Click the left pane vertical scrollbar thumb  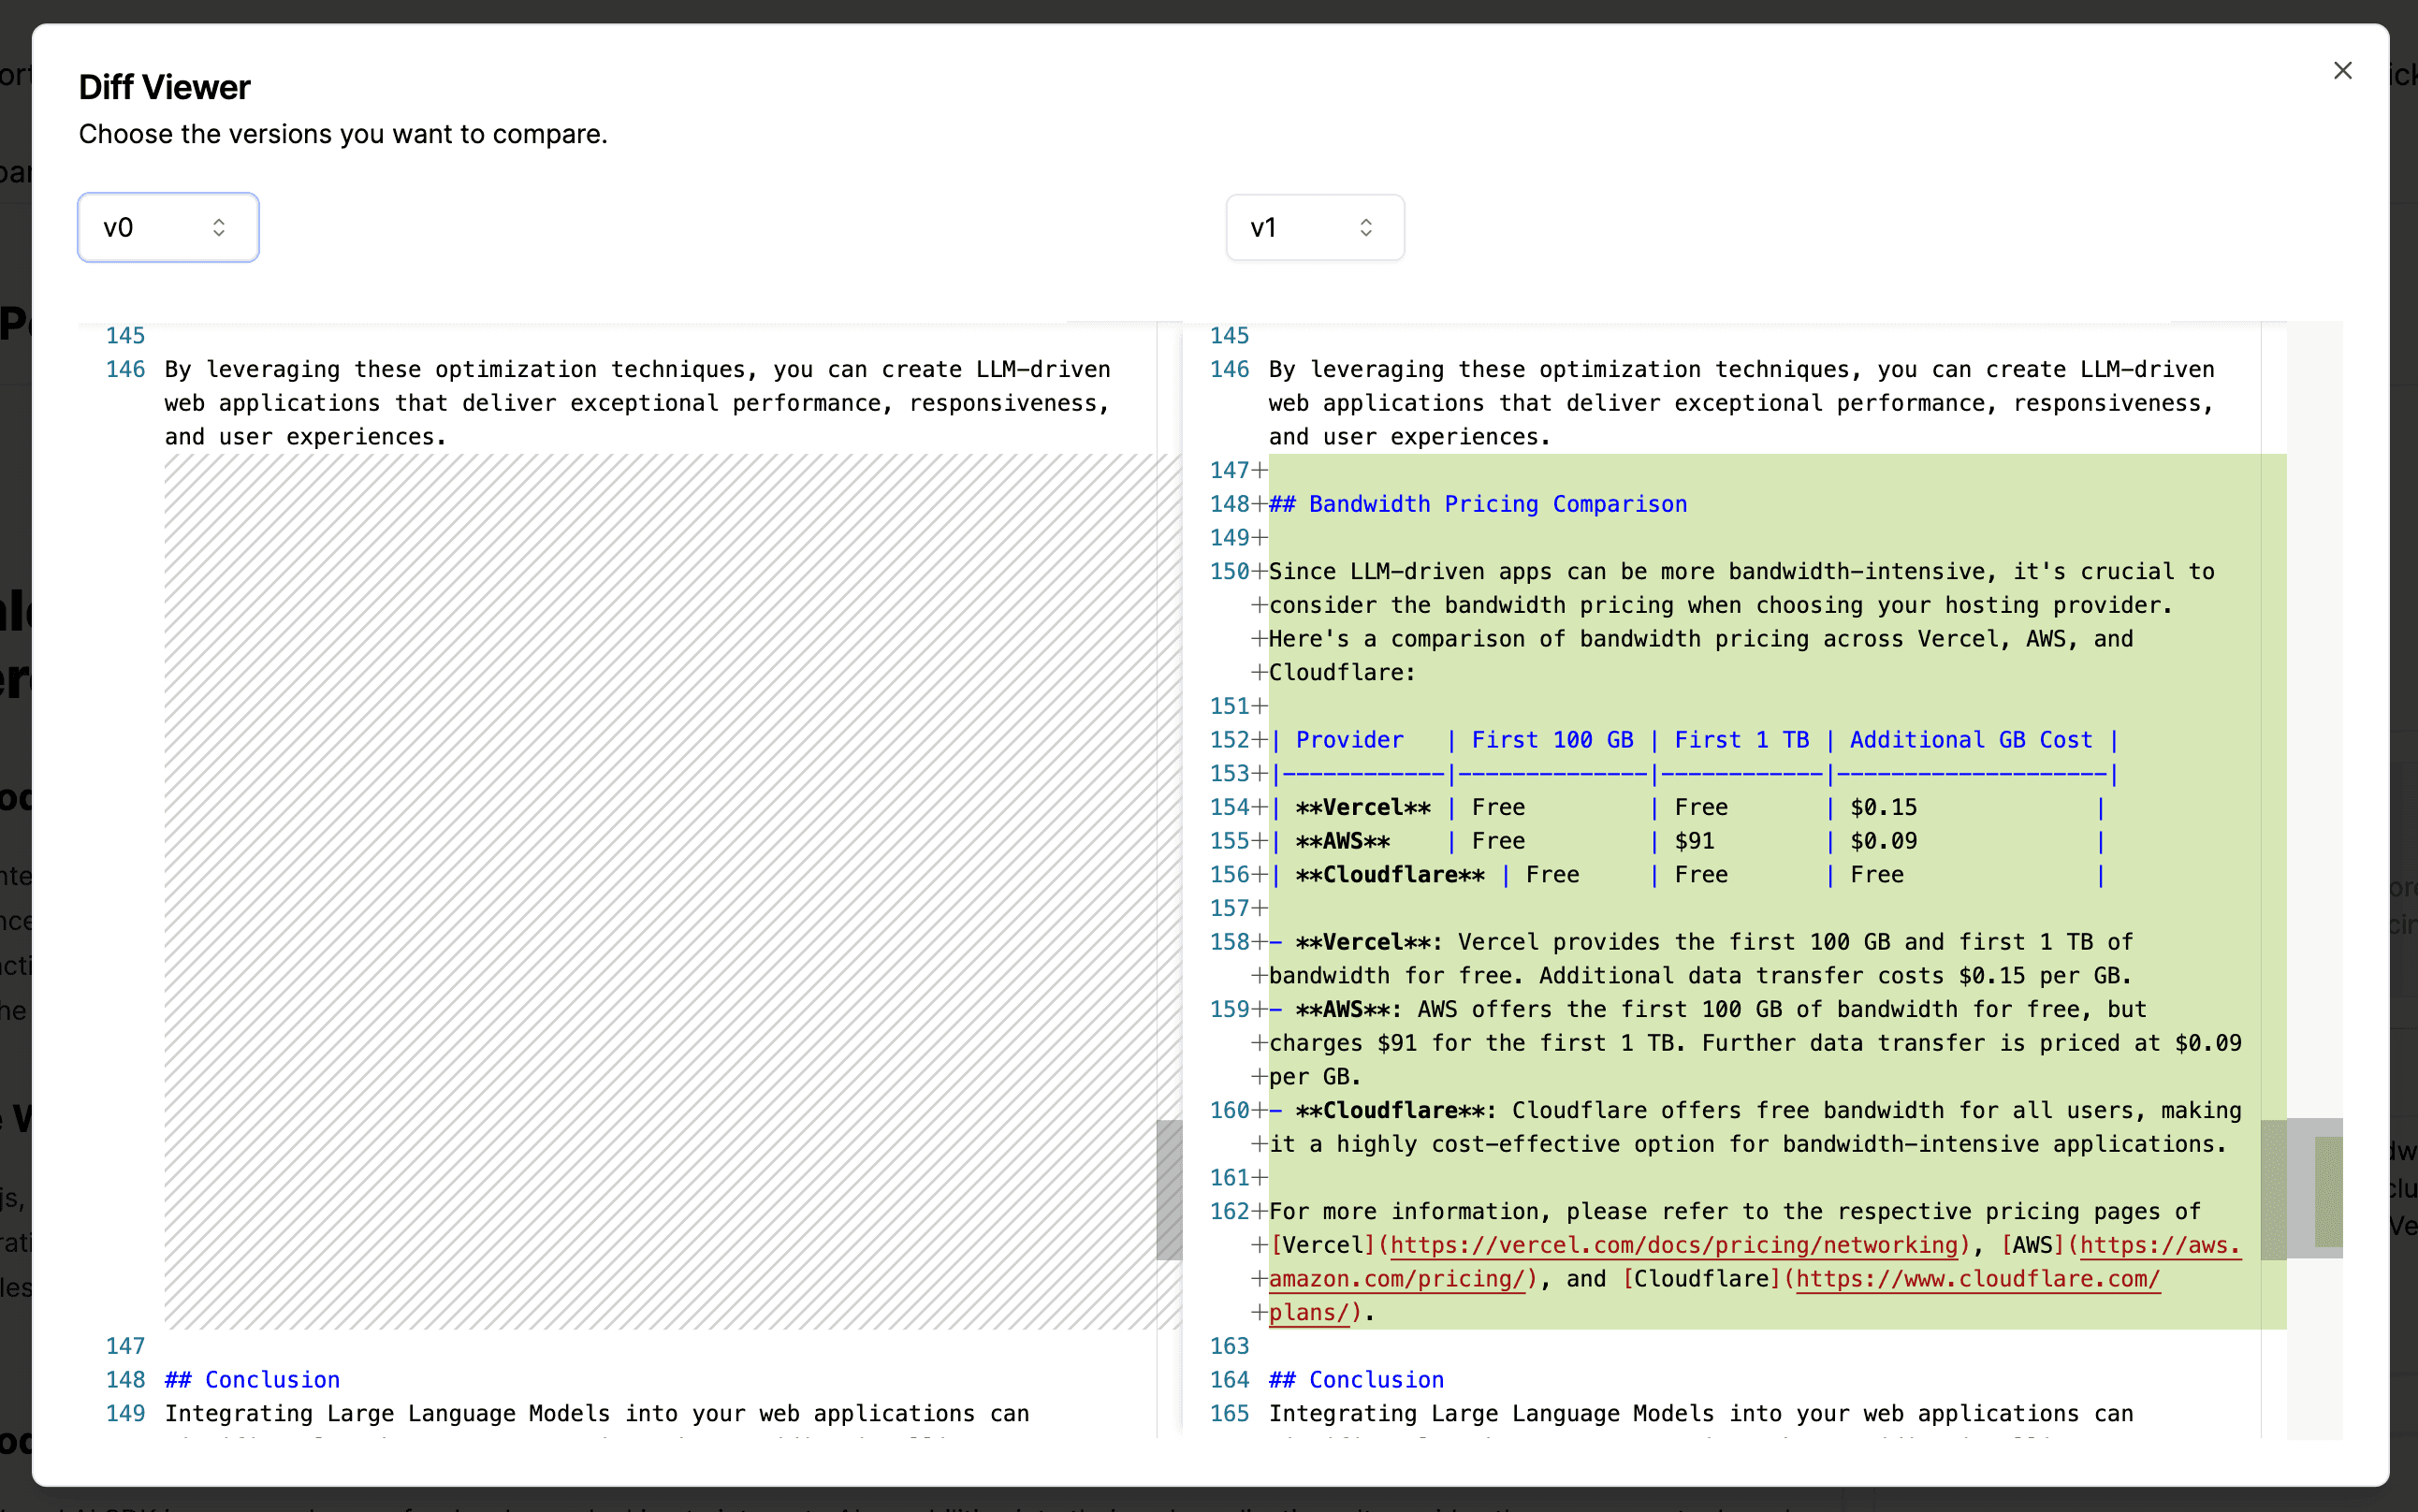point(1169,1189)
